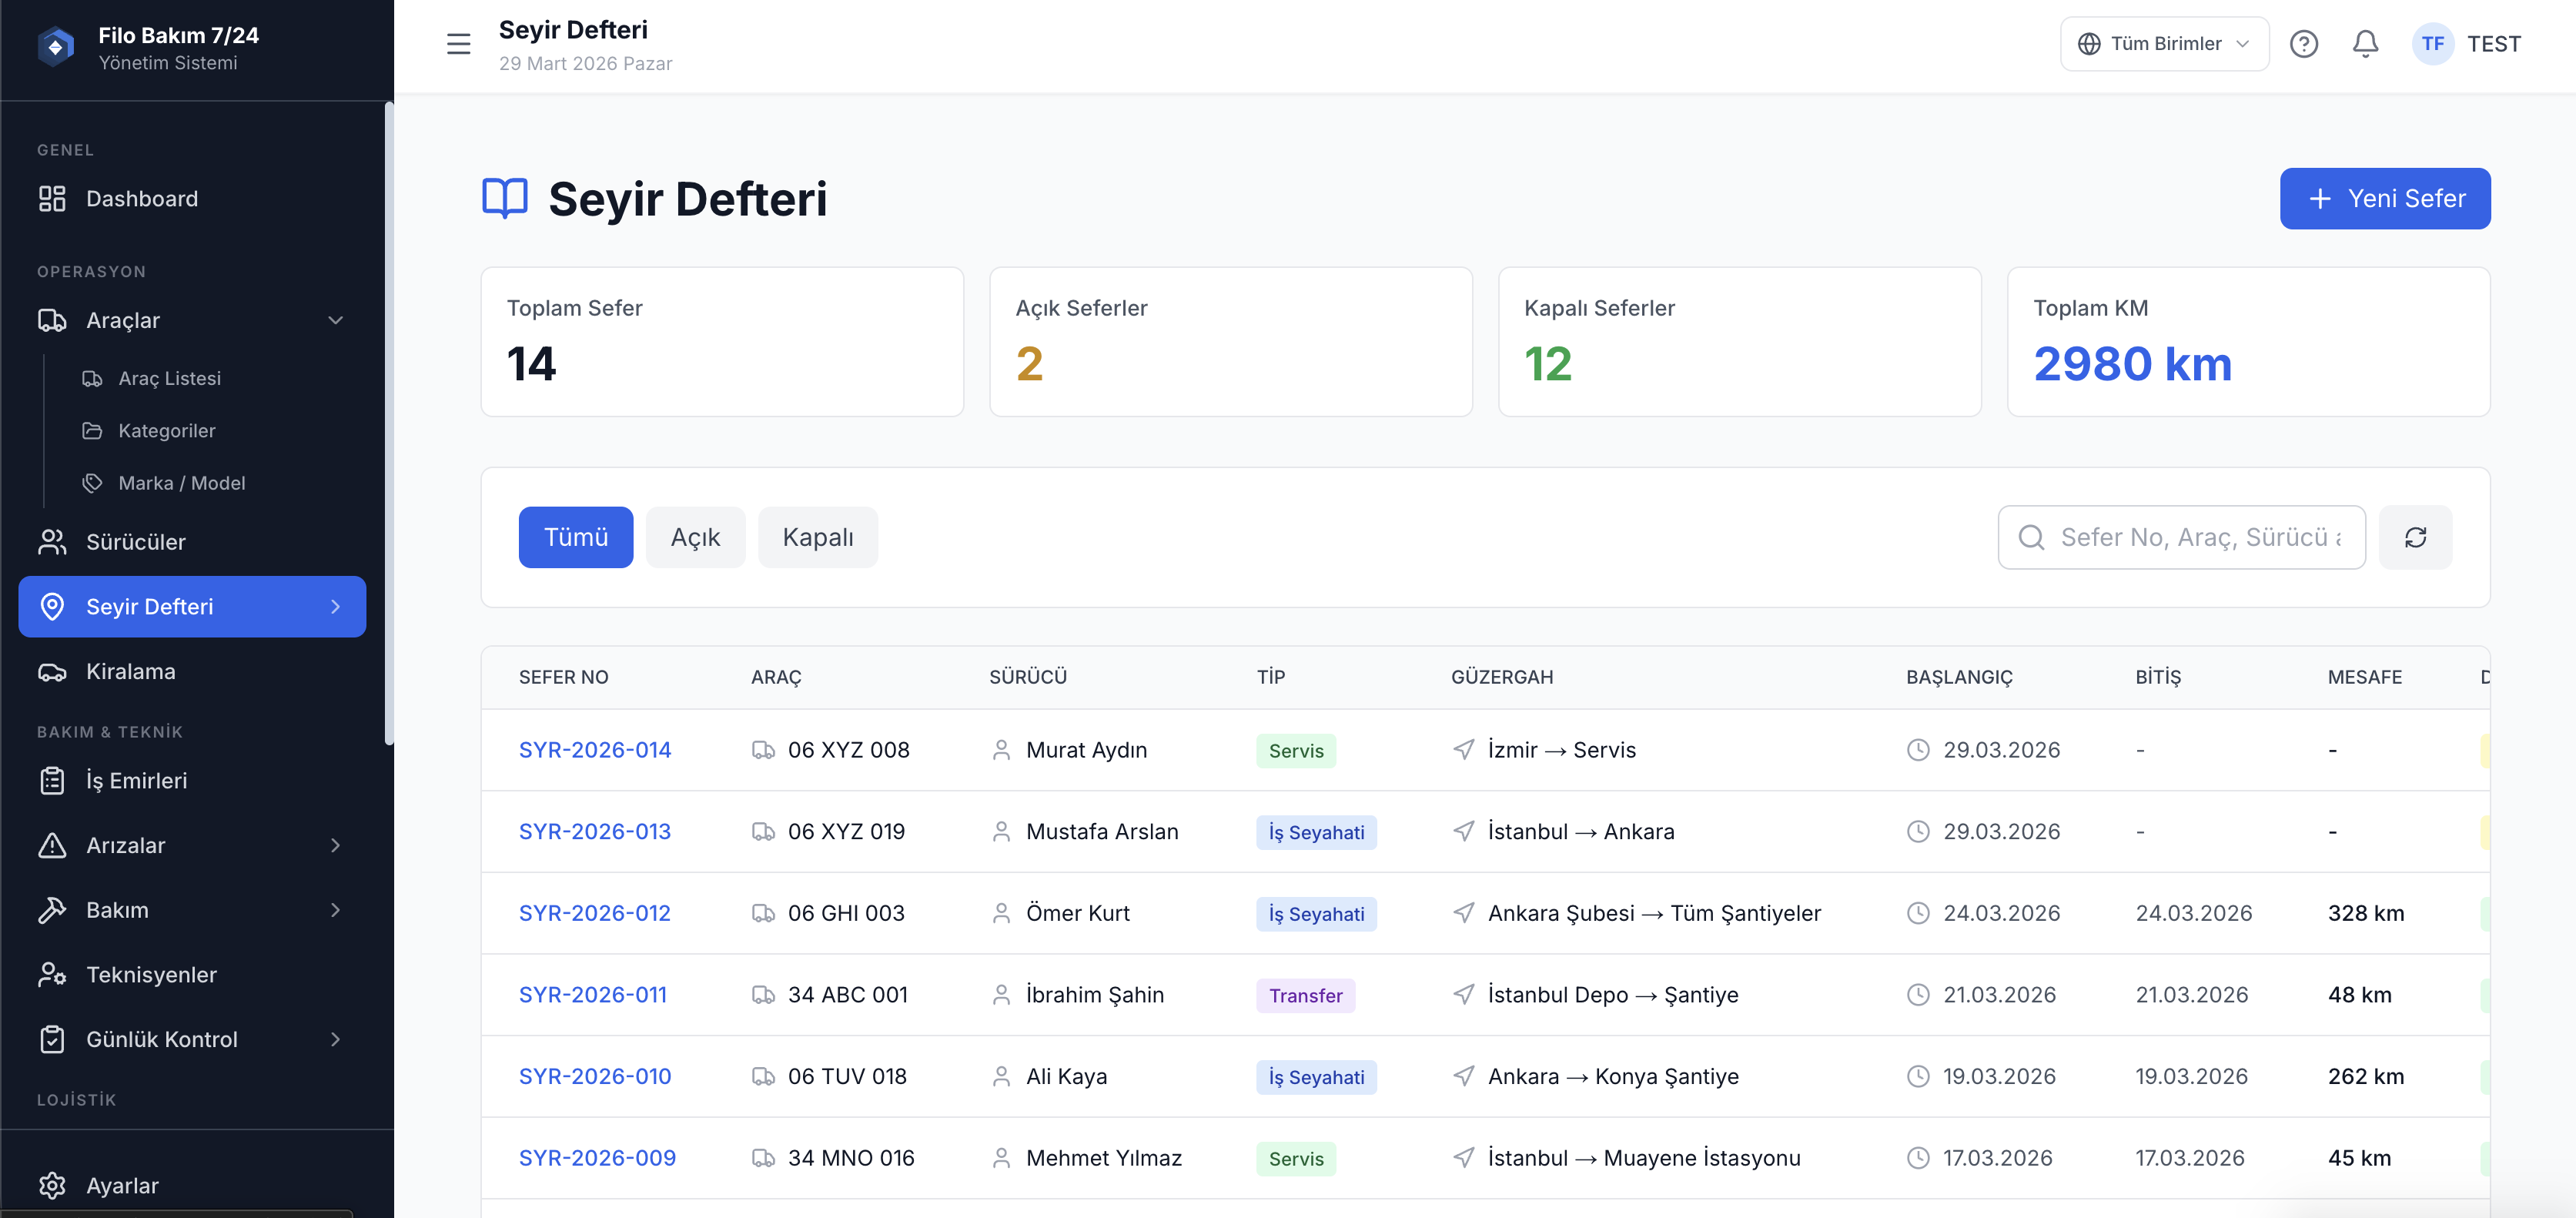Open Dashboard from the sidebar
The image size is (2576, 1218).
(x=141, y=199)
